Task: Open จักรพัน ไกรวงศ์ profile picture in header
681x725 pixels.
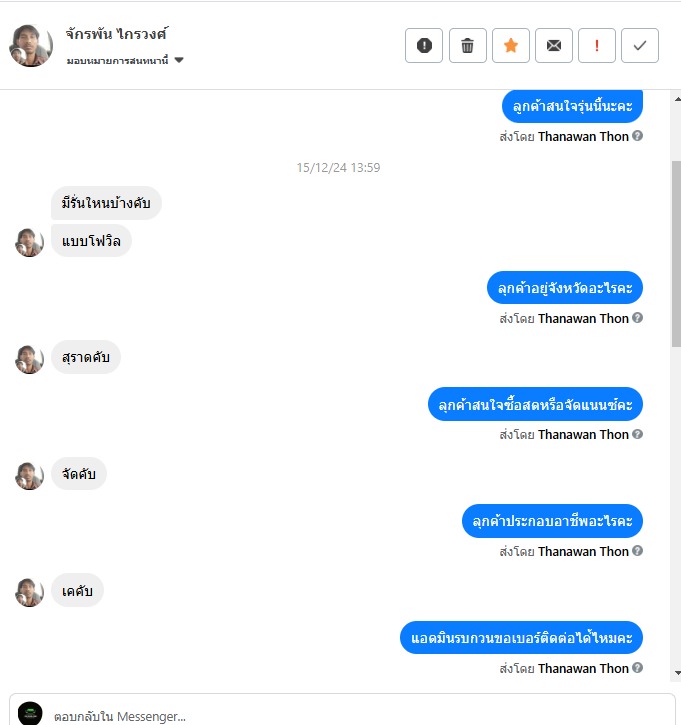Action: pyautogui.click(x=31, y=46)
